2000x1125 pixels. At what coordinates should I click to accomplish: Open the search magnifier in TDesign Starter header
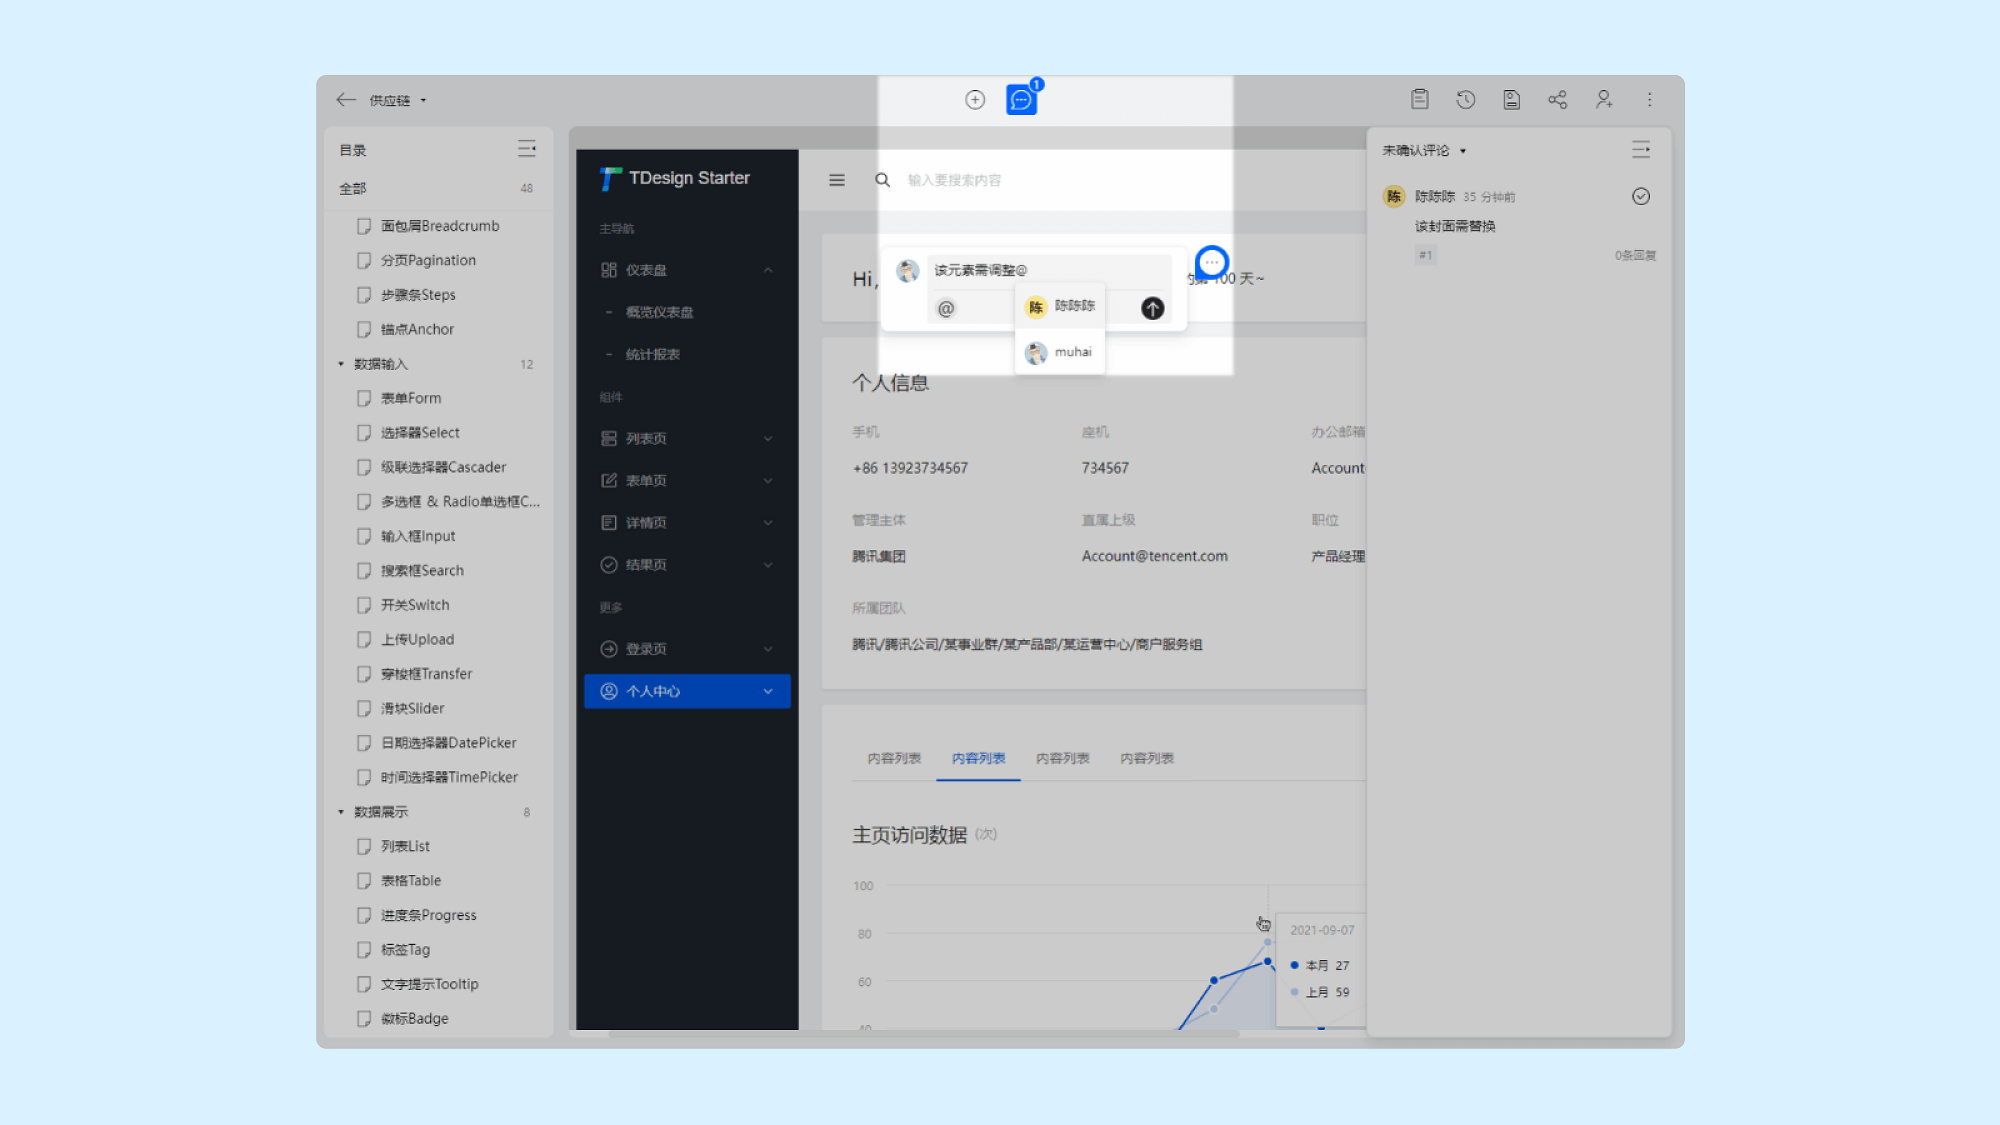882,180
